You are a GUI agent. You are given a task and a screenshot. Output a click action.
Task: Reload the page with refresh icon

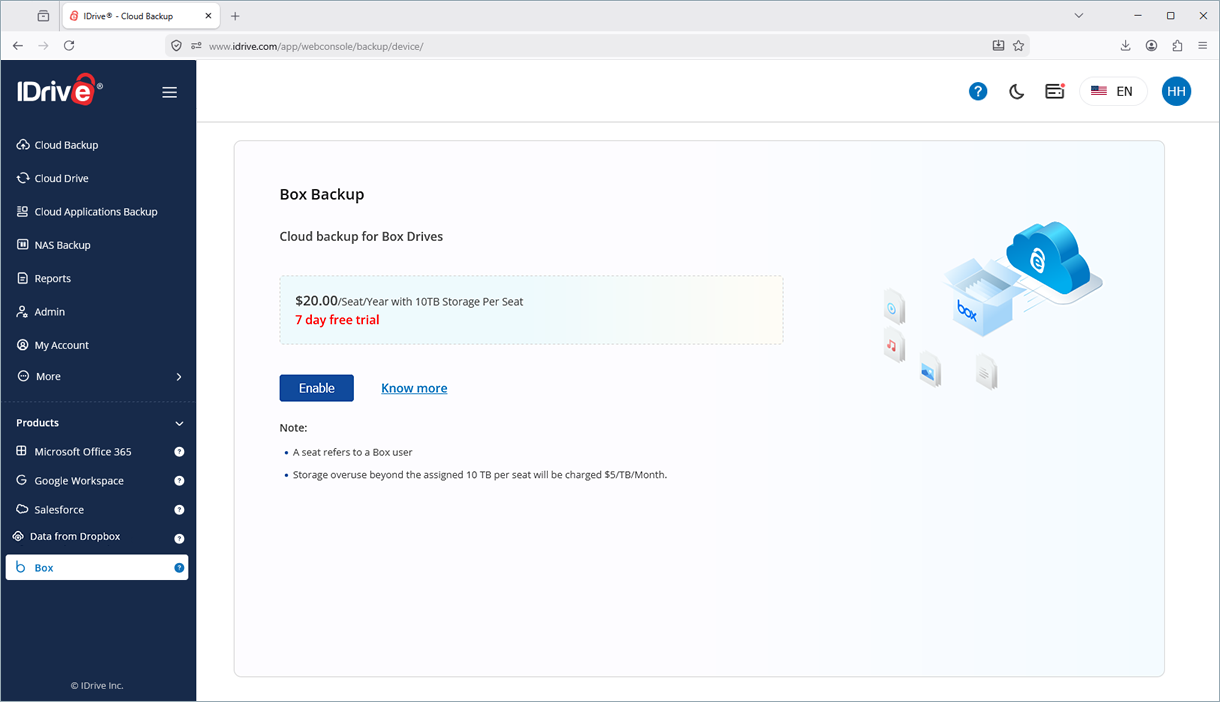point(69,45)
